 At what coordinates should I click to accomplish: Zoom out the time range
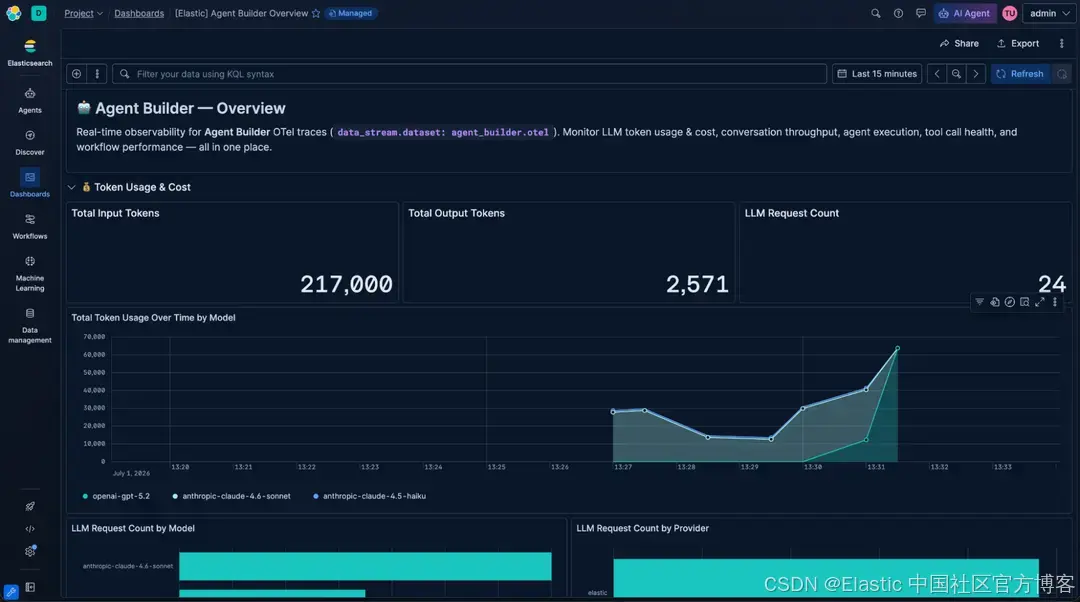click(x=956, y=74)
